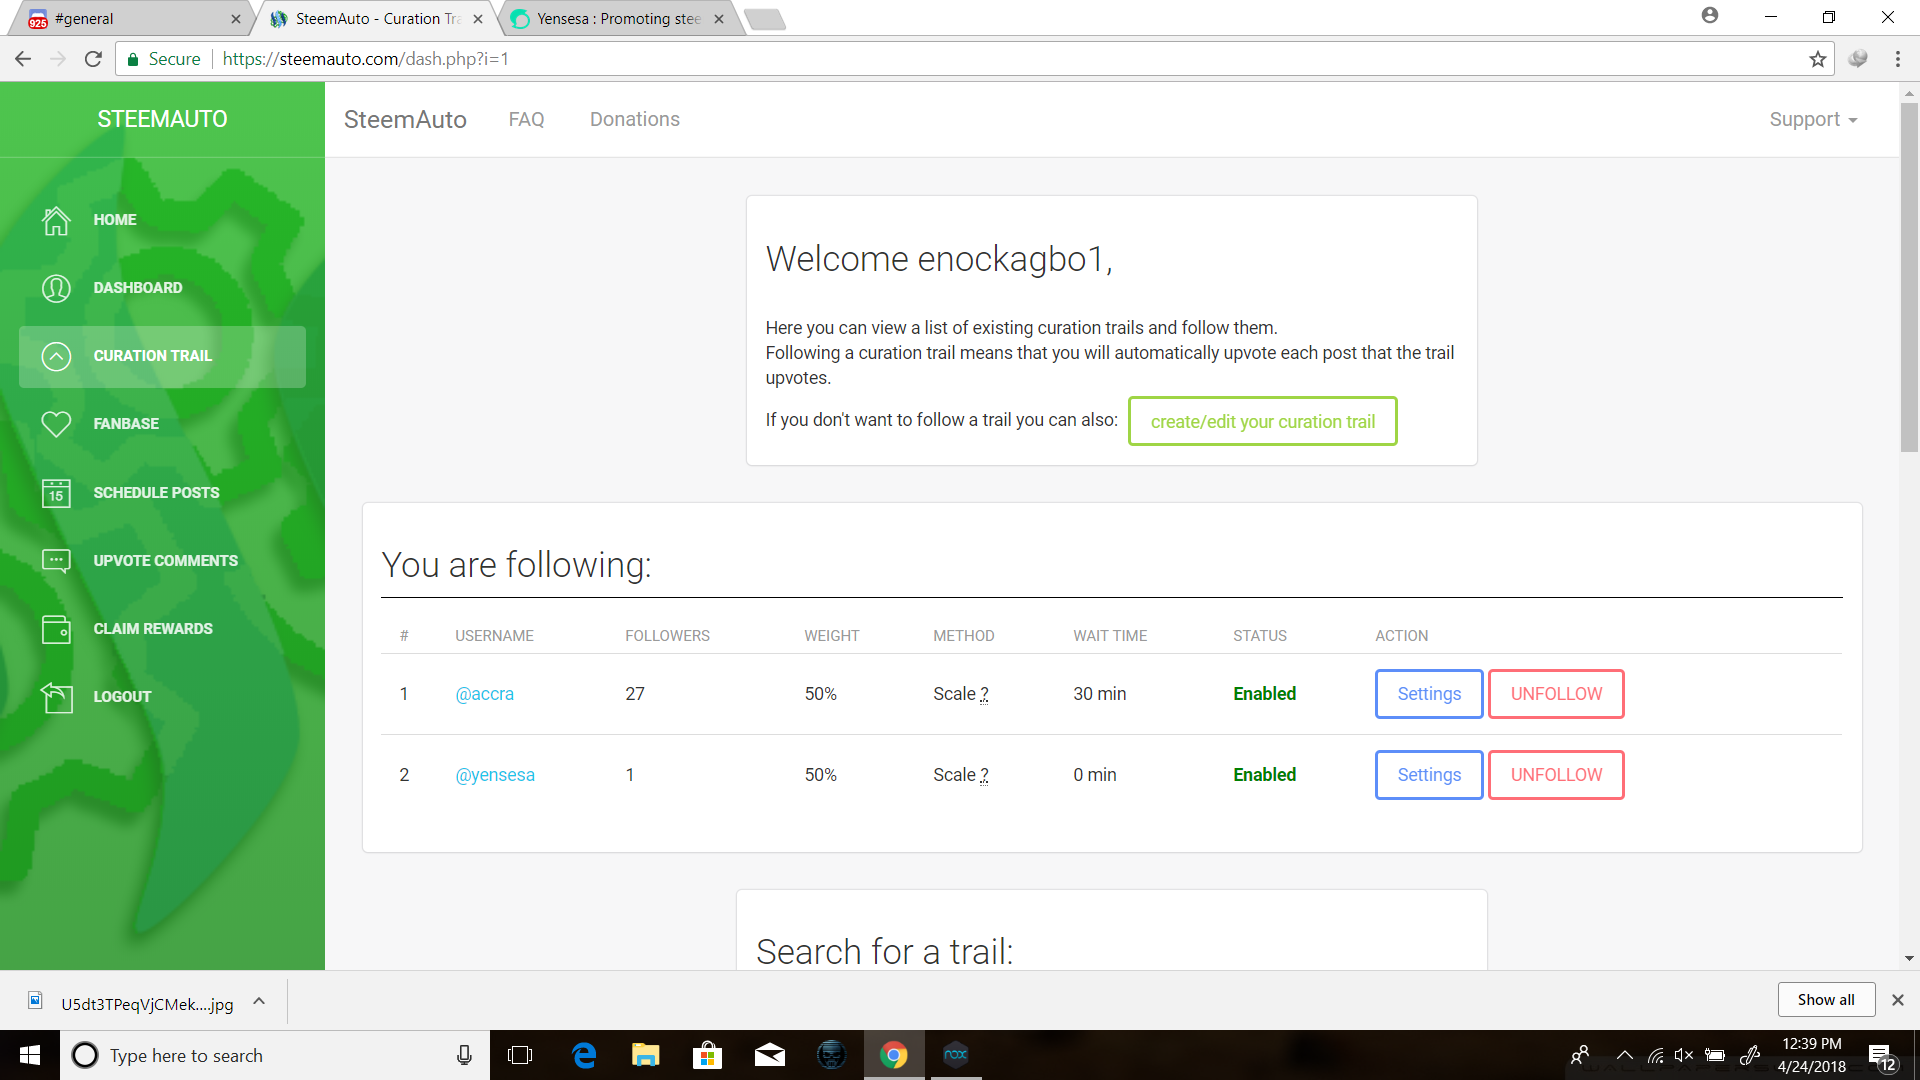Open Settings for the @accra trail
Viewport: 1920px width, 1080px height.
[1428, 694]
